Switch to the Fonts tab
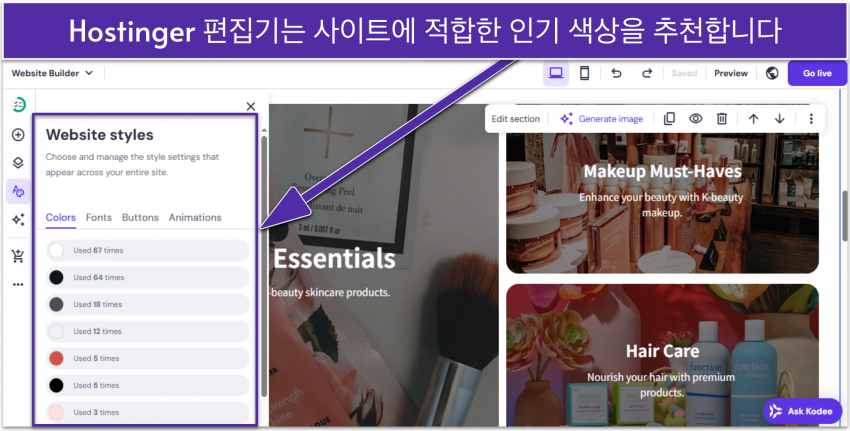This screenshot has width=850, height=431. tap(99, 217)
